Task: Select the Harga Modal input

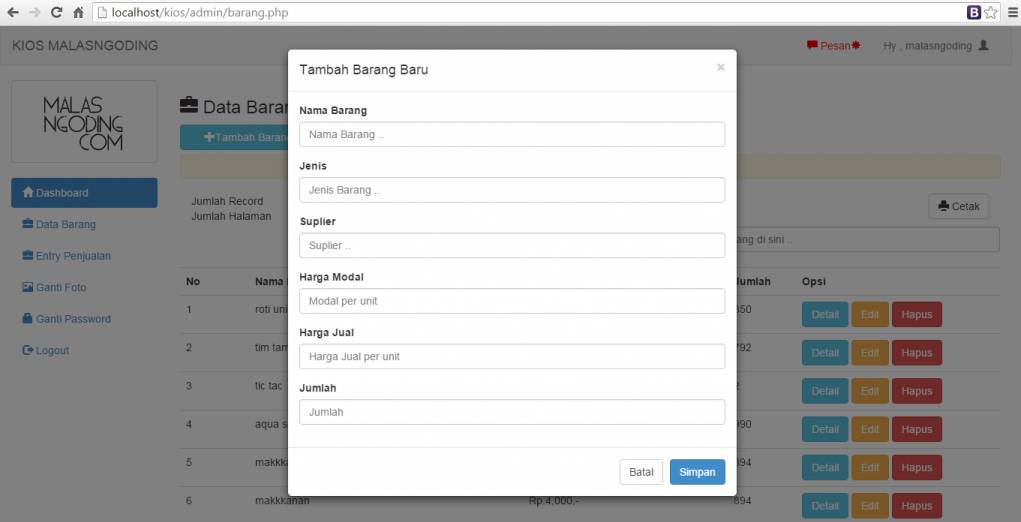Action: 512,301
